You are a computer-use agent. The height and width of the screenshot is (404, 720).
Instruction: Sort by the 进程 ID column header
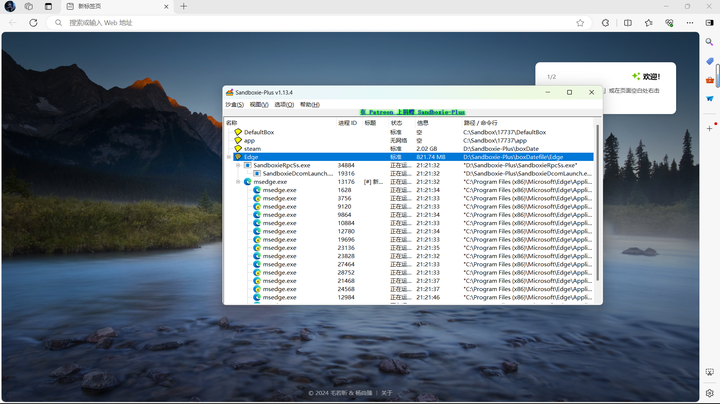point(349,123)
